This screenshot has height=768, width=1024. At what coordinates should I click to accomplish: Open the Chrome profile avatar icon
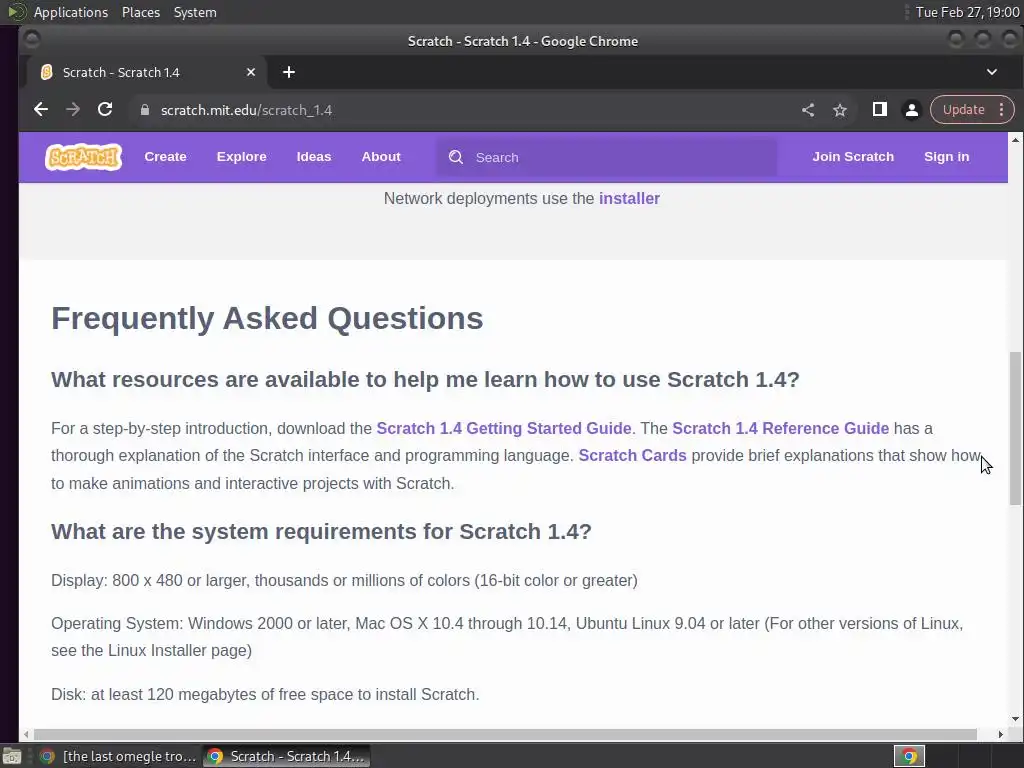coord(912,110)
